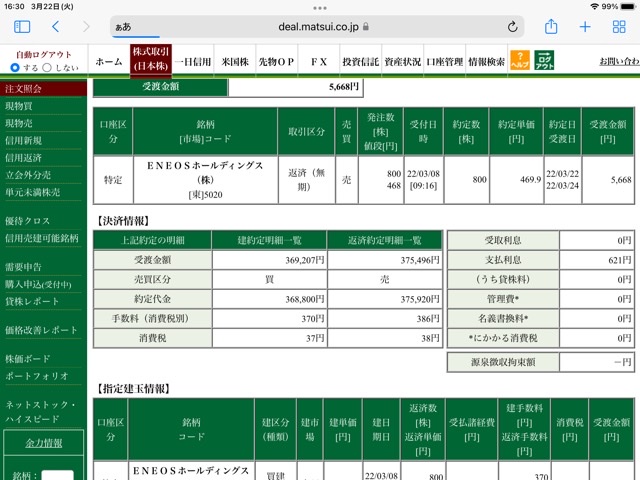Select the しない auto-logout radio button

[x=47, y=67]
